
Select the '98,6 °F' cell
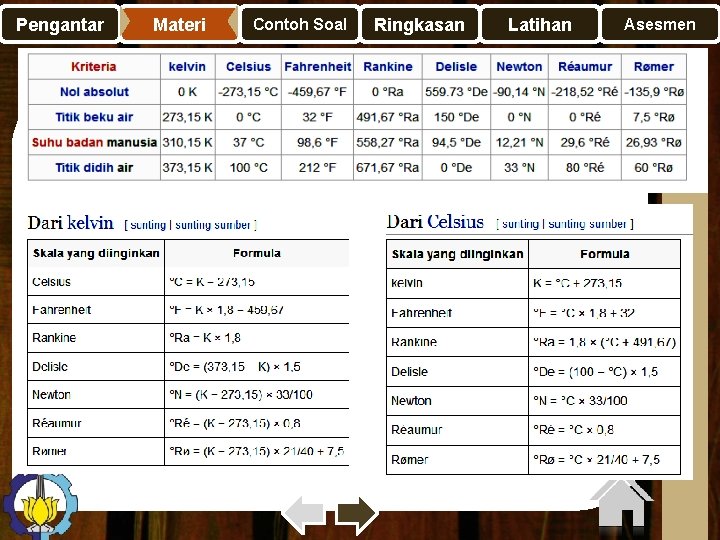click(x=317, y=142)
